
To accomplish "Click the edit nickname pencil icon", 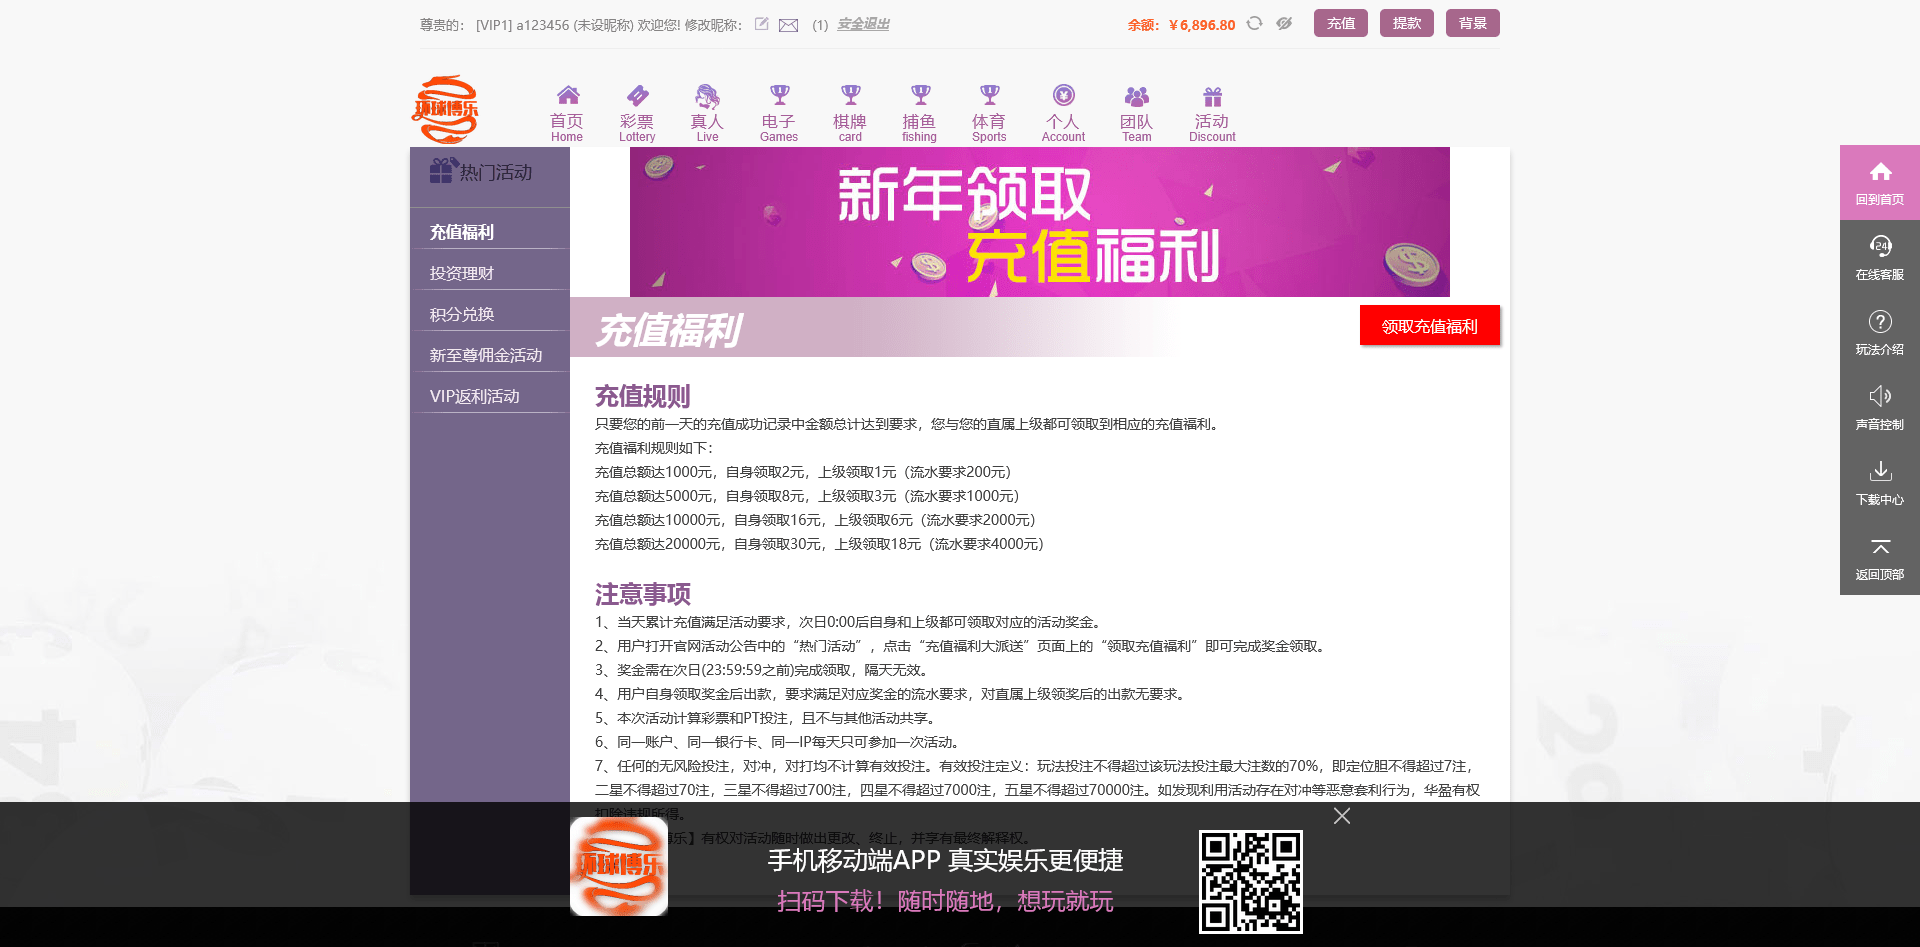I will pos(761,24).
